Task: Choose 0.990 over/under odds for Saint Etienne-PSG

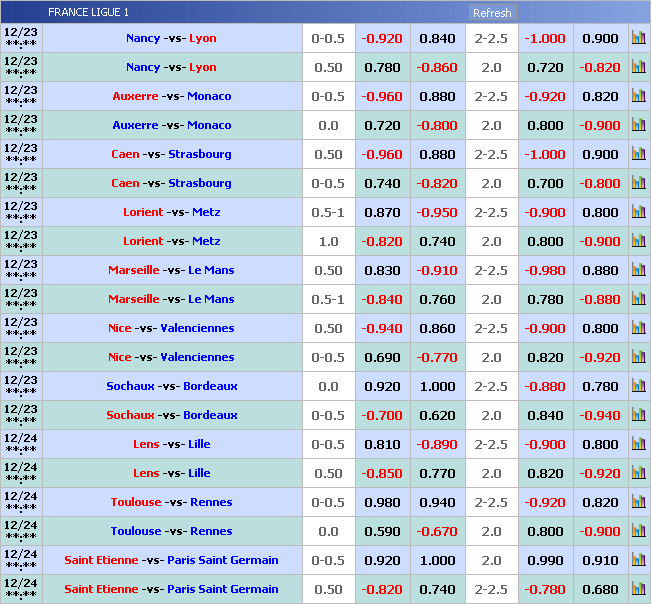Action: (545, 560)
